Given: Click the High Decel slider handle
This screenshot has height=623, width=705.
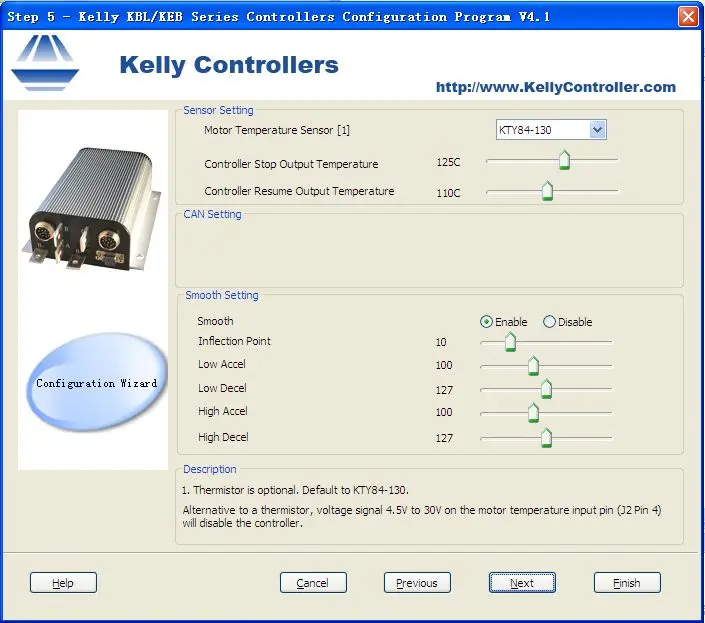Looking at the screenshot, I should [x=546, y=438].
